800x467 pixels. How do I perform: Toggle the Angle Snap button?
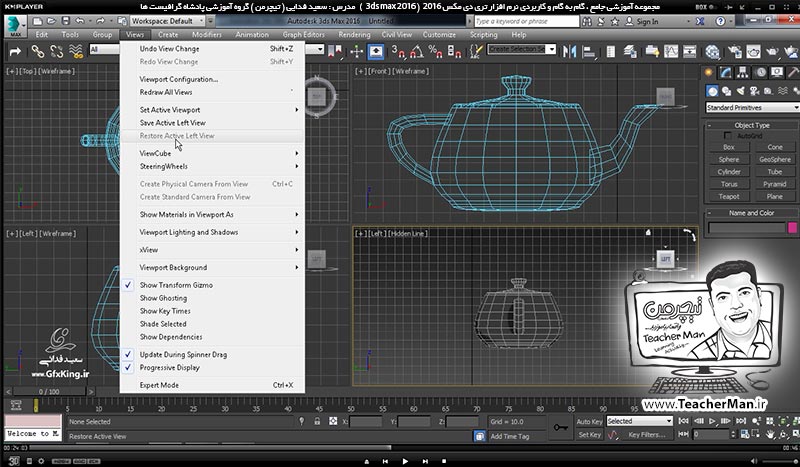pyautogui.click(x=416, y=51)
